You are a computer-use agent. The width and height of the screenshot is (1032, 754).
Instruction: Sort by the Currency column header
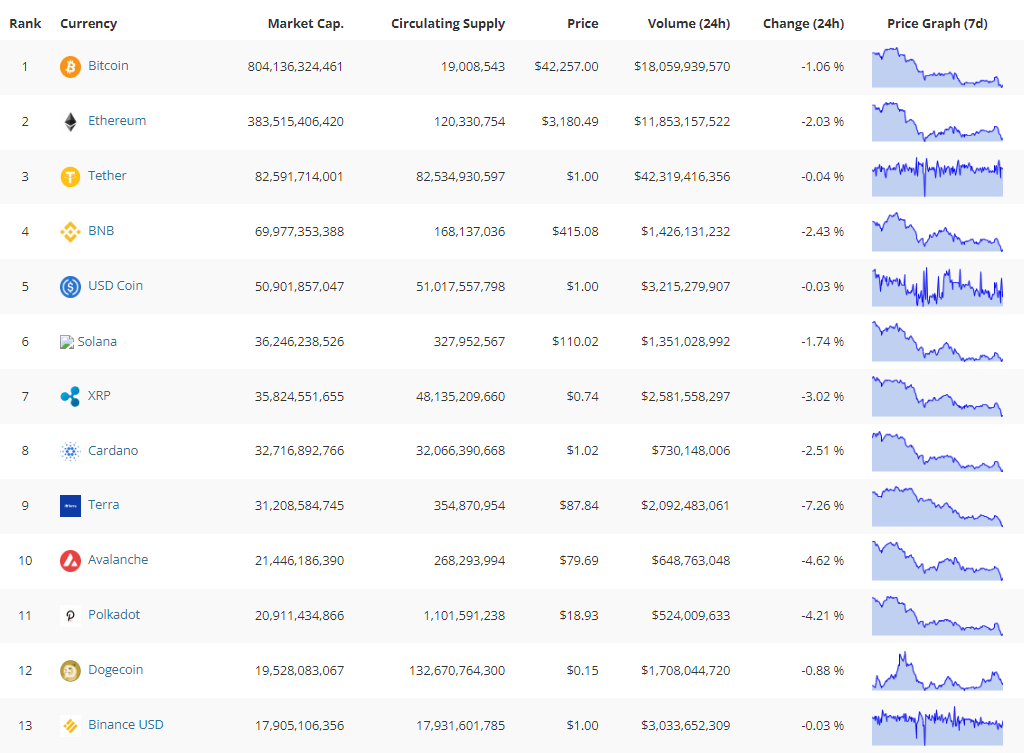[89, 24]
